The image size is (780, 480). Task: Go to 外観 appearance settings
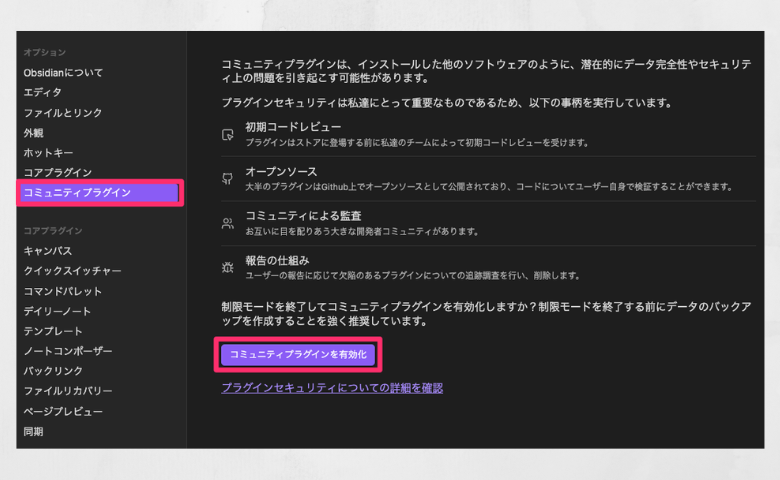point(33,133)
